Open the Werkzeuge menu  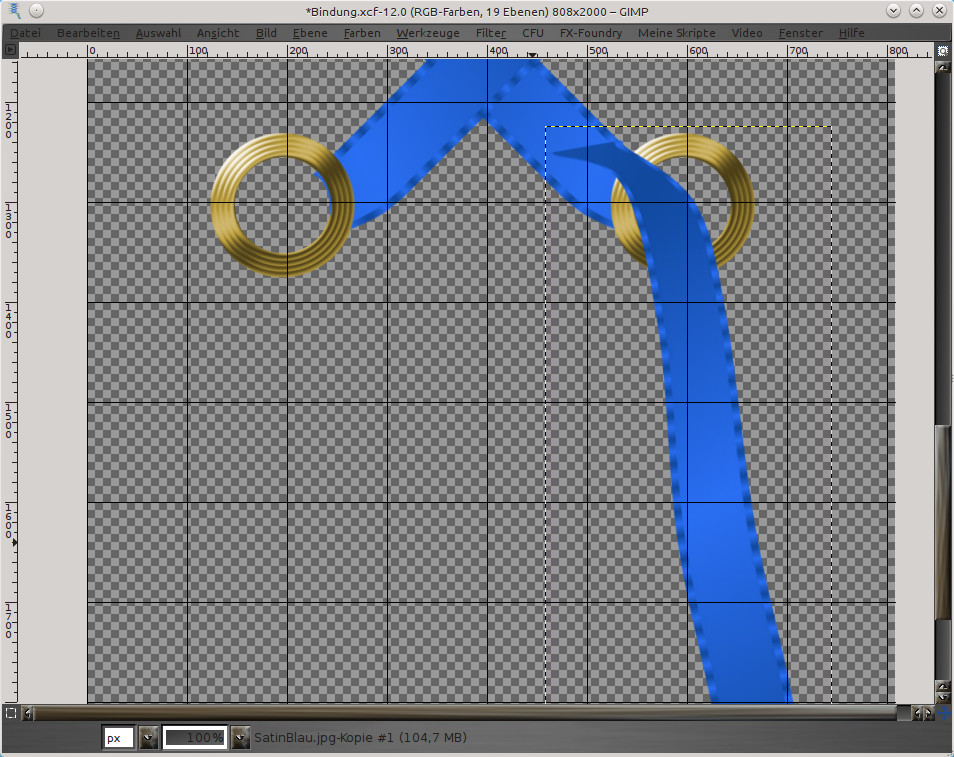[428, 33]
